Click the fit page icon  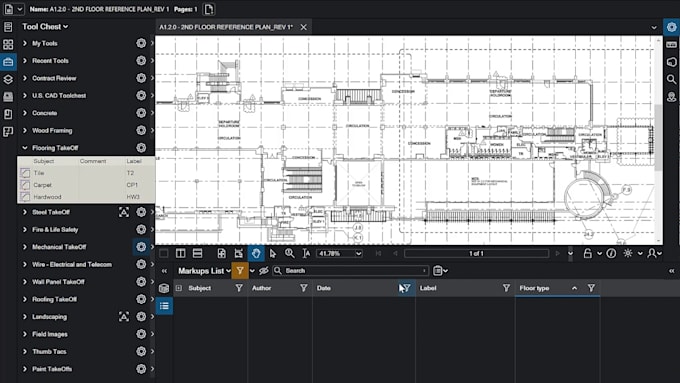point(222,253)
